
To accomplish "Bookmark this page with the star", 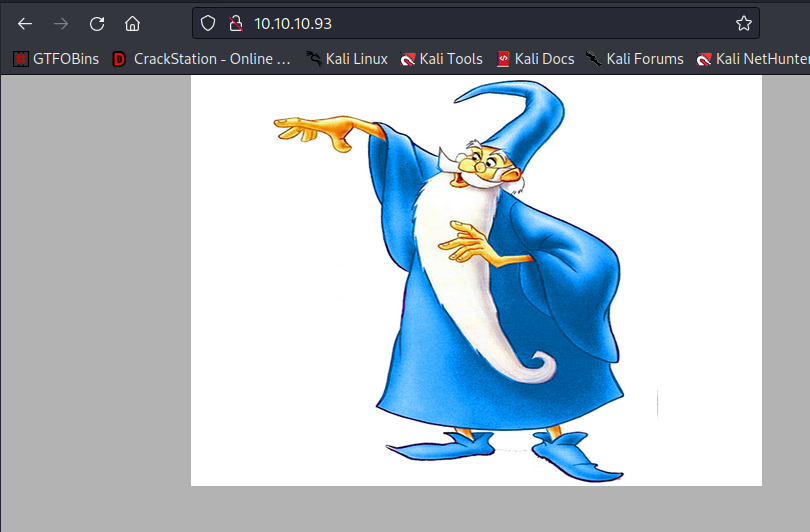I will tap(743, 23).
